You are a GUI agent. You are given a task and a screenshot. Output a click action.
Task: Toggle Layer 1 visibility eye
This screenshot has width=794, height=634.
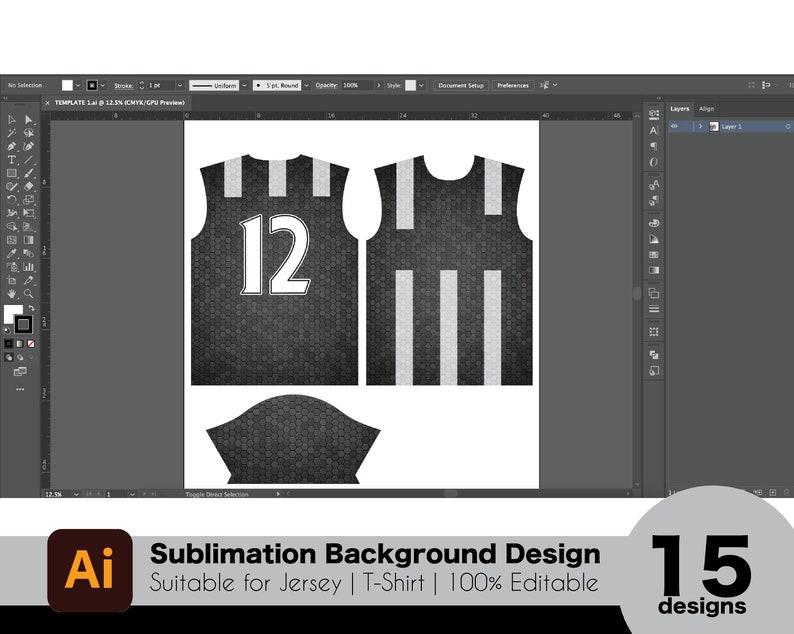tap(674, 126)
